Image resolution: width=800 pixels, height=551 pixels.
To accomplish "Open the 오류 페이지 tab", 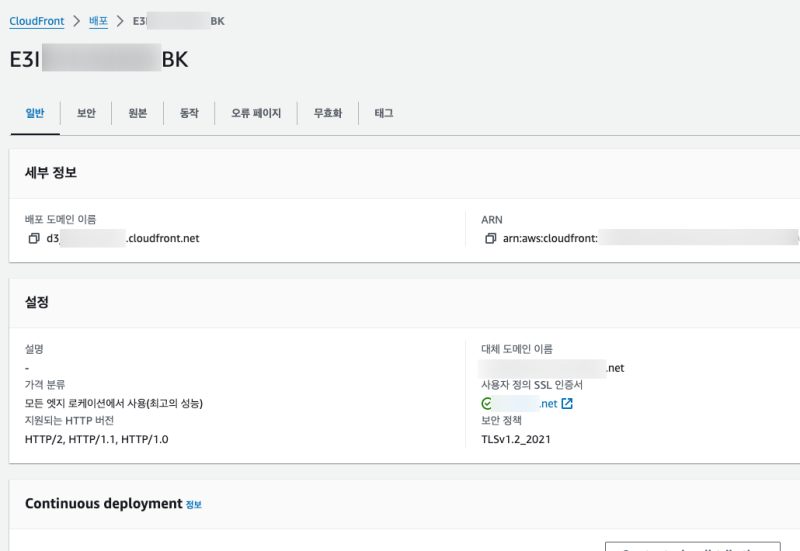I will point(256,113).
